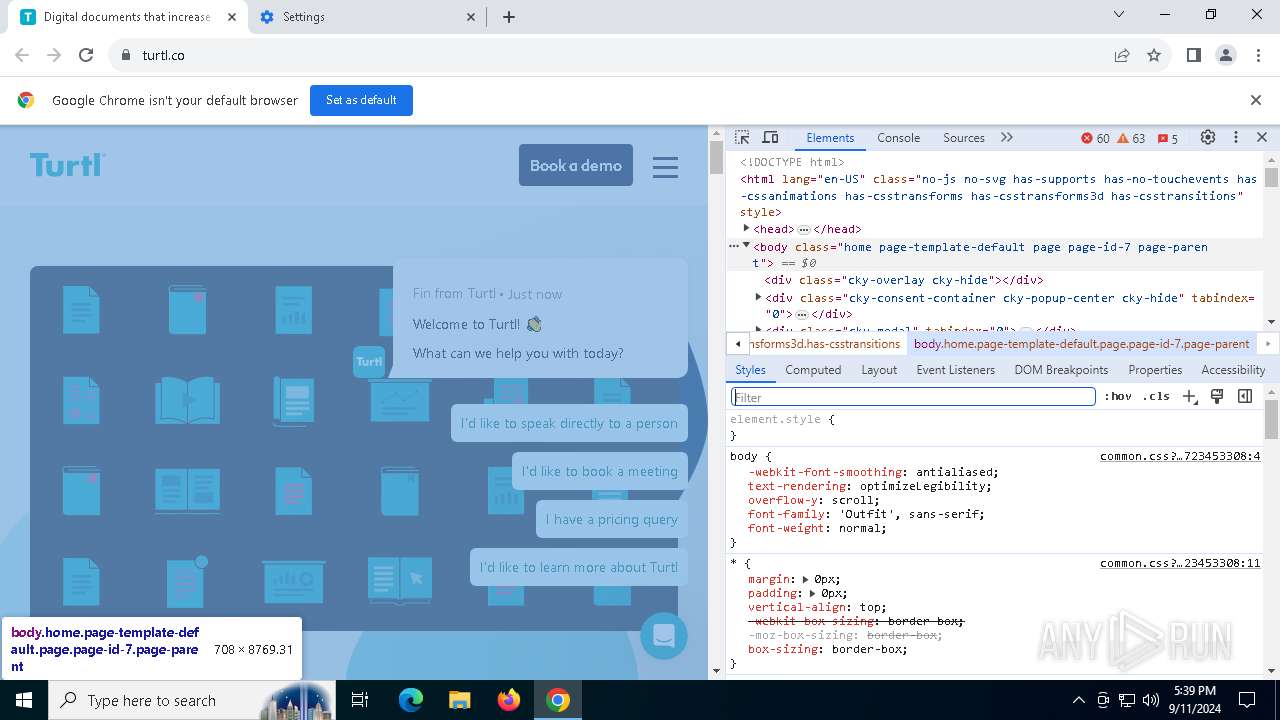
Task: Open common.css link for body rule
Action: (x=1180, y=456)
